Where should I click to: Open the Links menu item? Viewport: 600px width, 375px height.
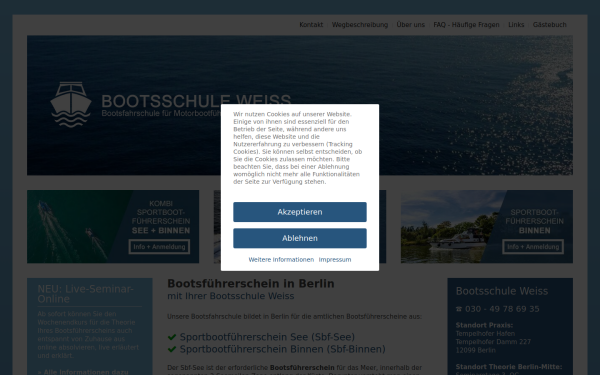pos(516,25)
